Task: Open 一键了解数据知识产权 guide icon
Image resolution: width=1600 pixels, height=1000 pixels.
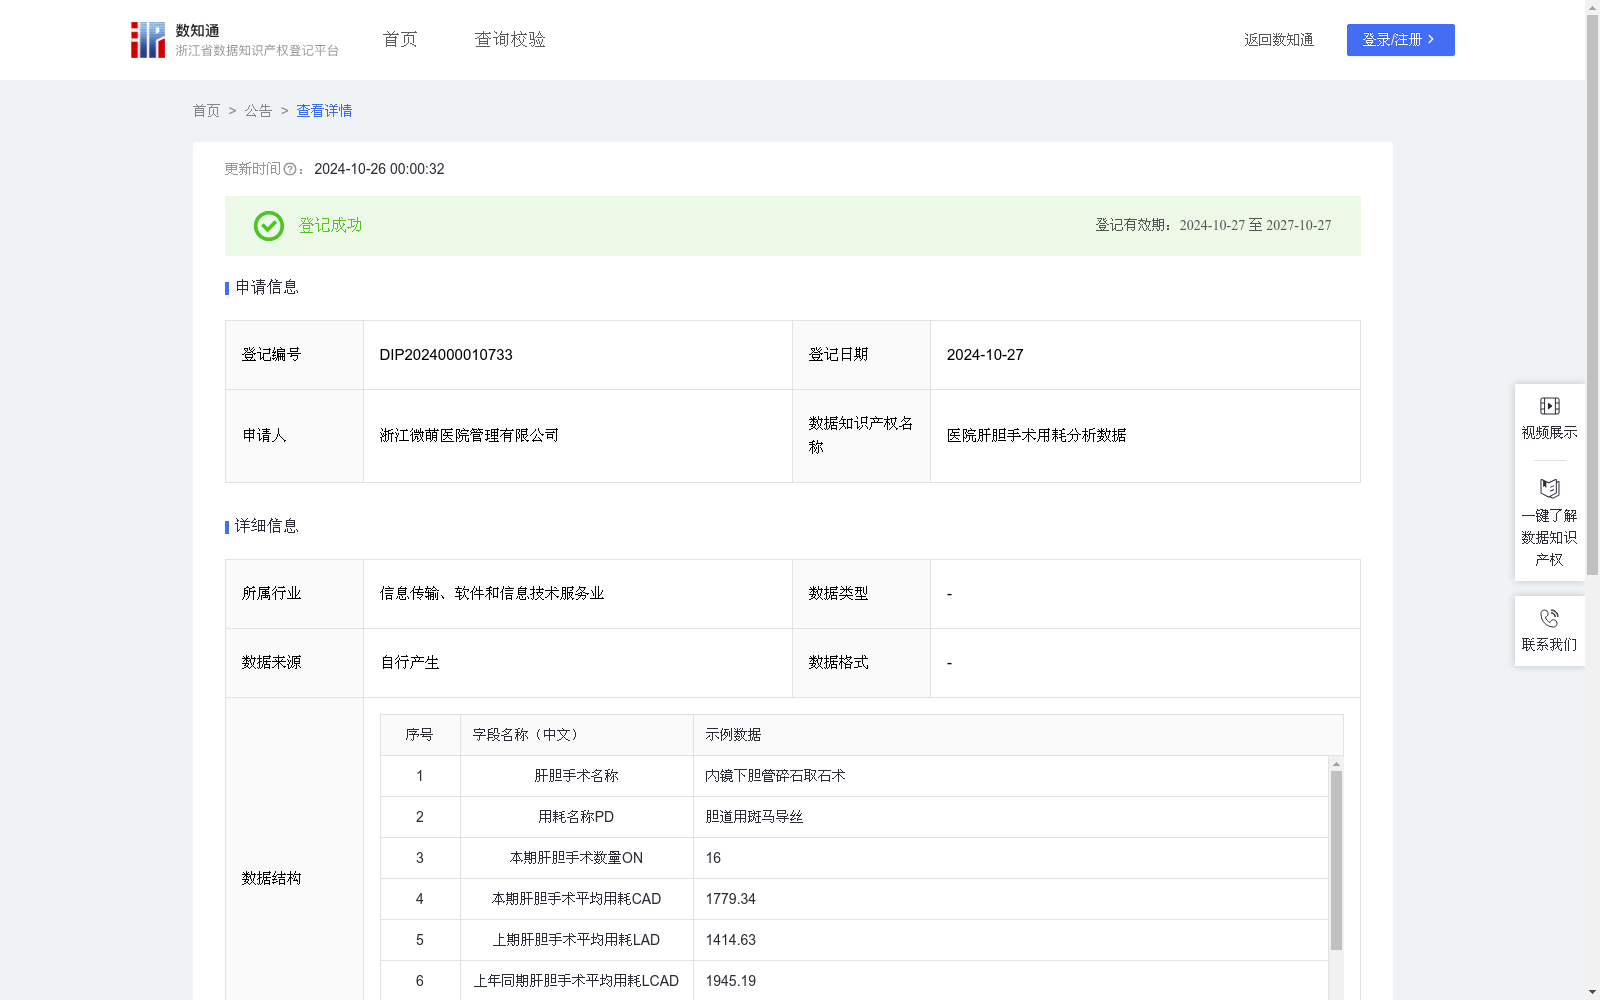Action: (x=1550, y=489)
